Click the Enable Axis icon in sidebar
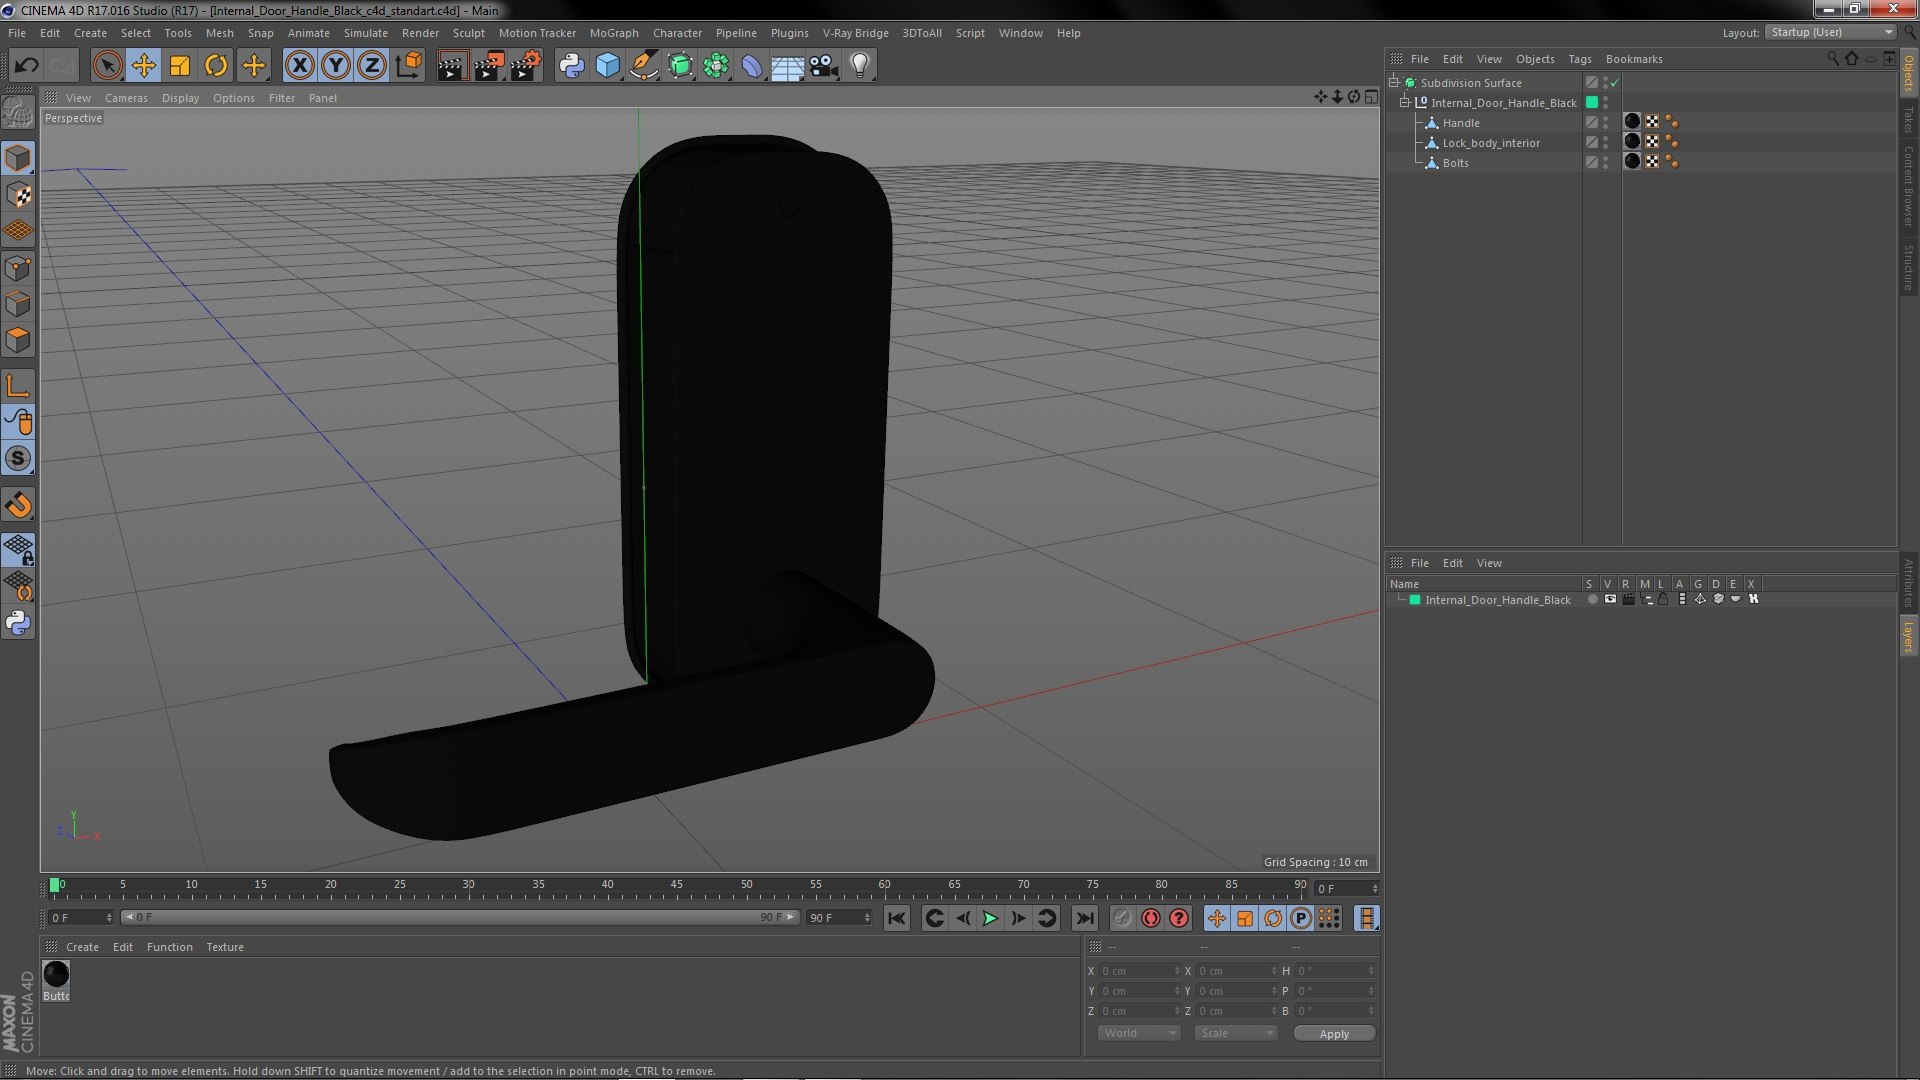This screenshot has height=1080, width=1920. pyautogui.click(x=18, y=387)
